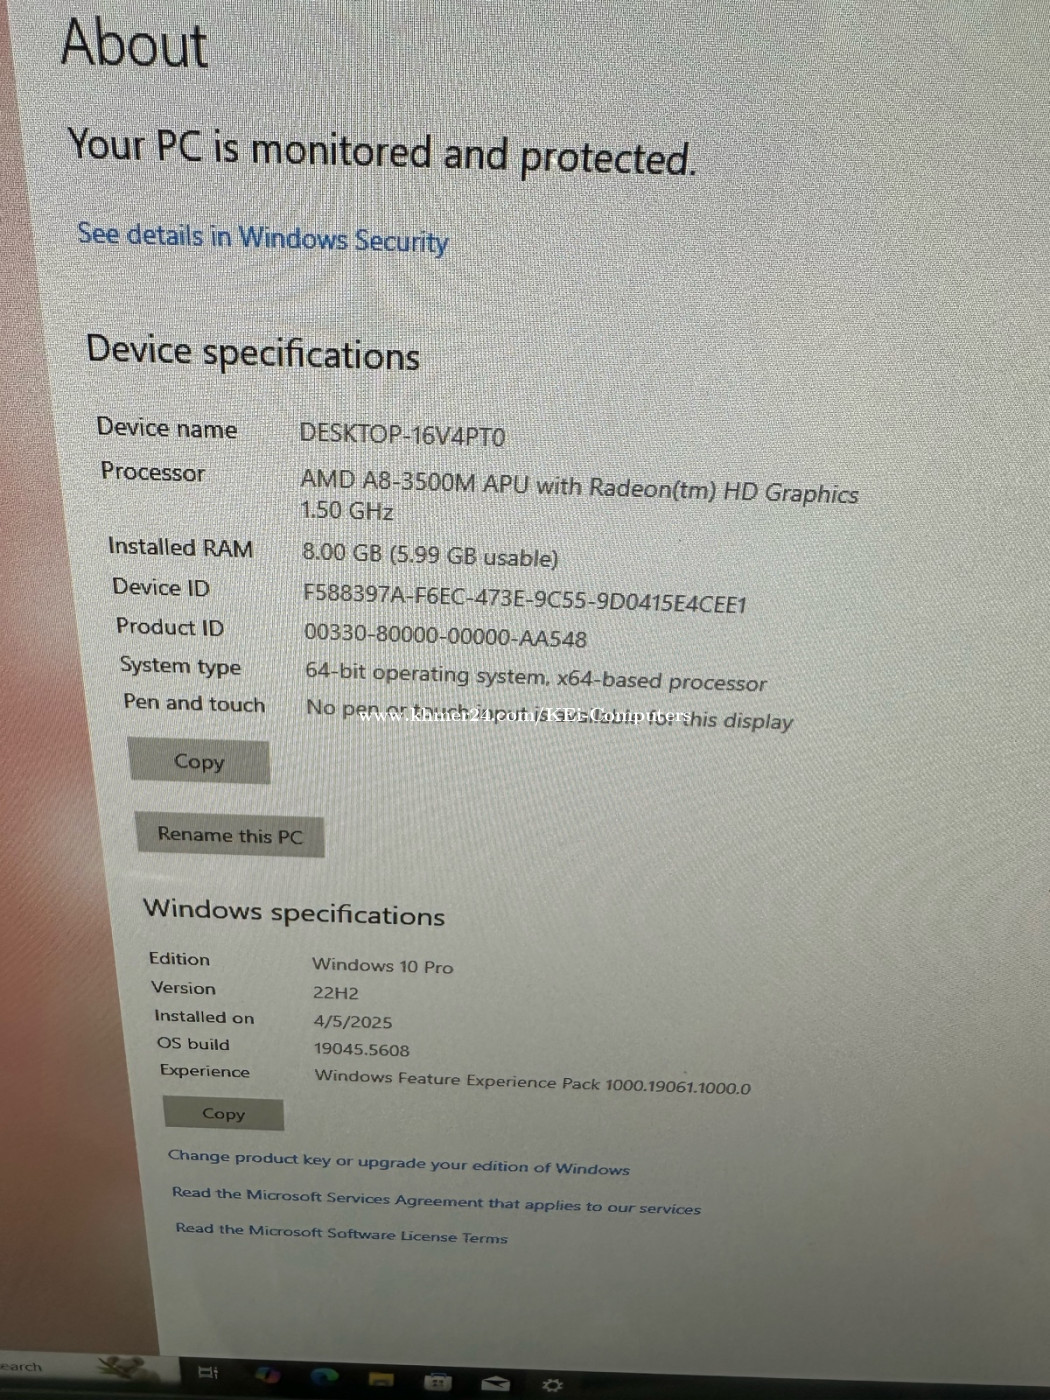Click the Rename this PC button

(x=230, y=836)
